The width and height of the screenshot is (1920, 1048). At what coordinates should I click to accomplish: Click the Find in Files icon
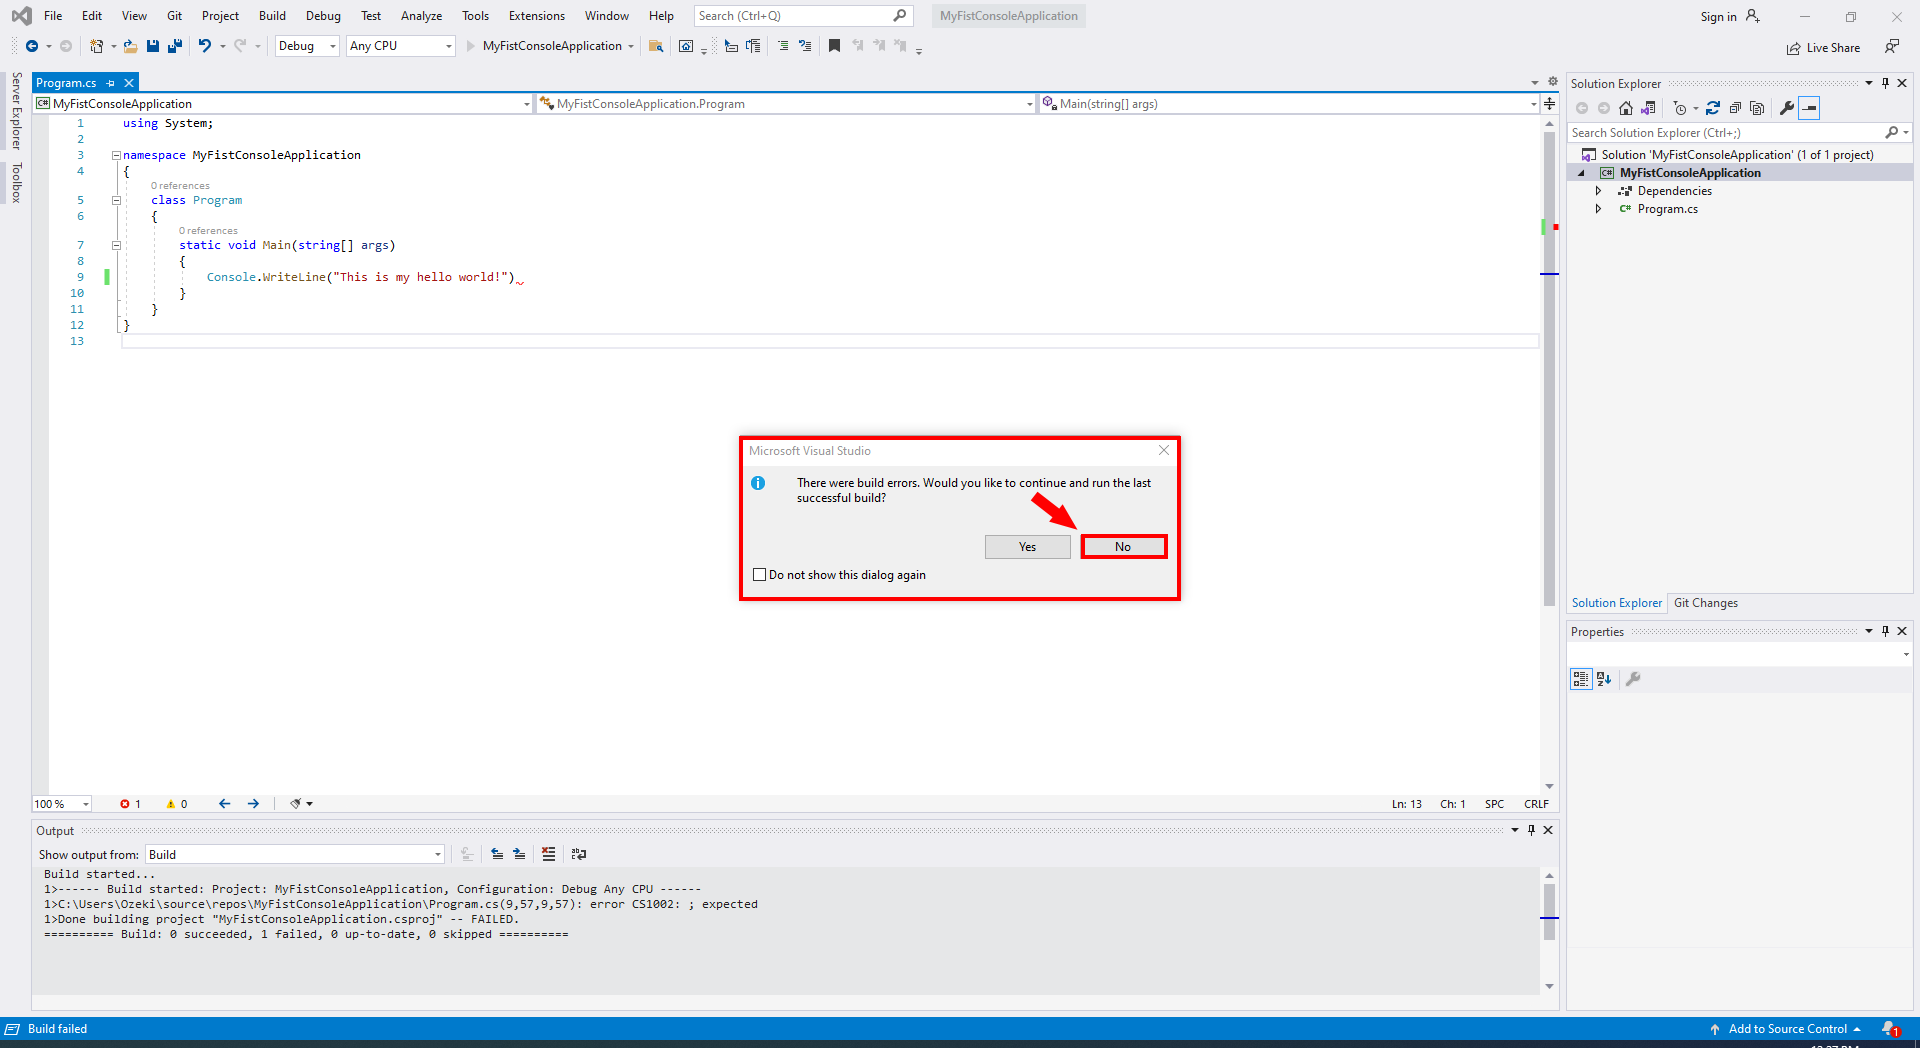[656, 46]
